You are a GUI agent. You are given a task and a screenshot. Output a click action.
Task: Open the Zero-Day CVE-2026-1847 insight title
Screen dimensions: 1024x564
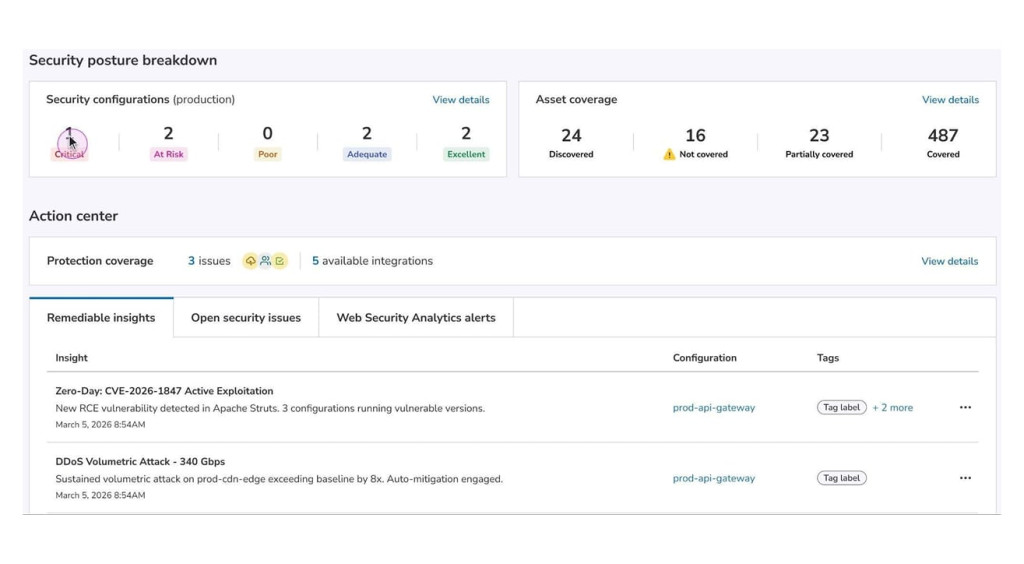coord(165,391)
